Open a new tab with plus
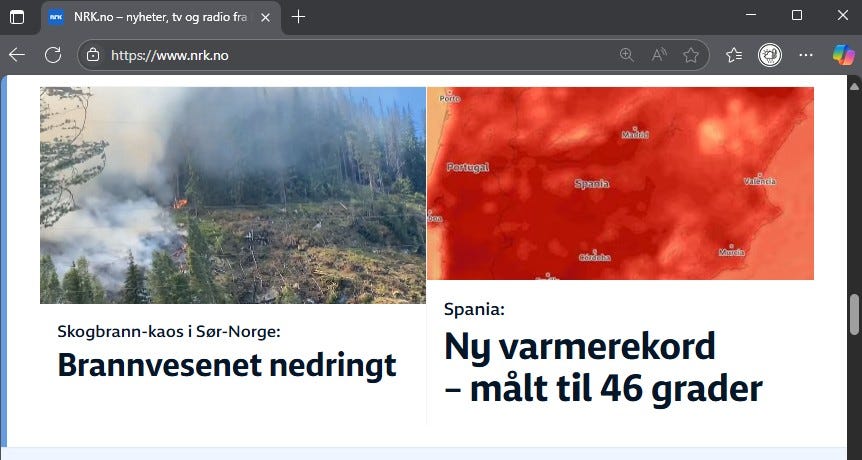 pyautogui.click(x=298, y=17)
